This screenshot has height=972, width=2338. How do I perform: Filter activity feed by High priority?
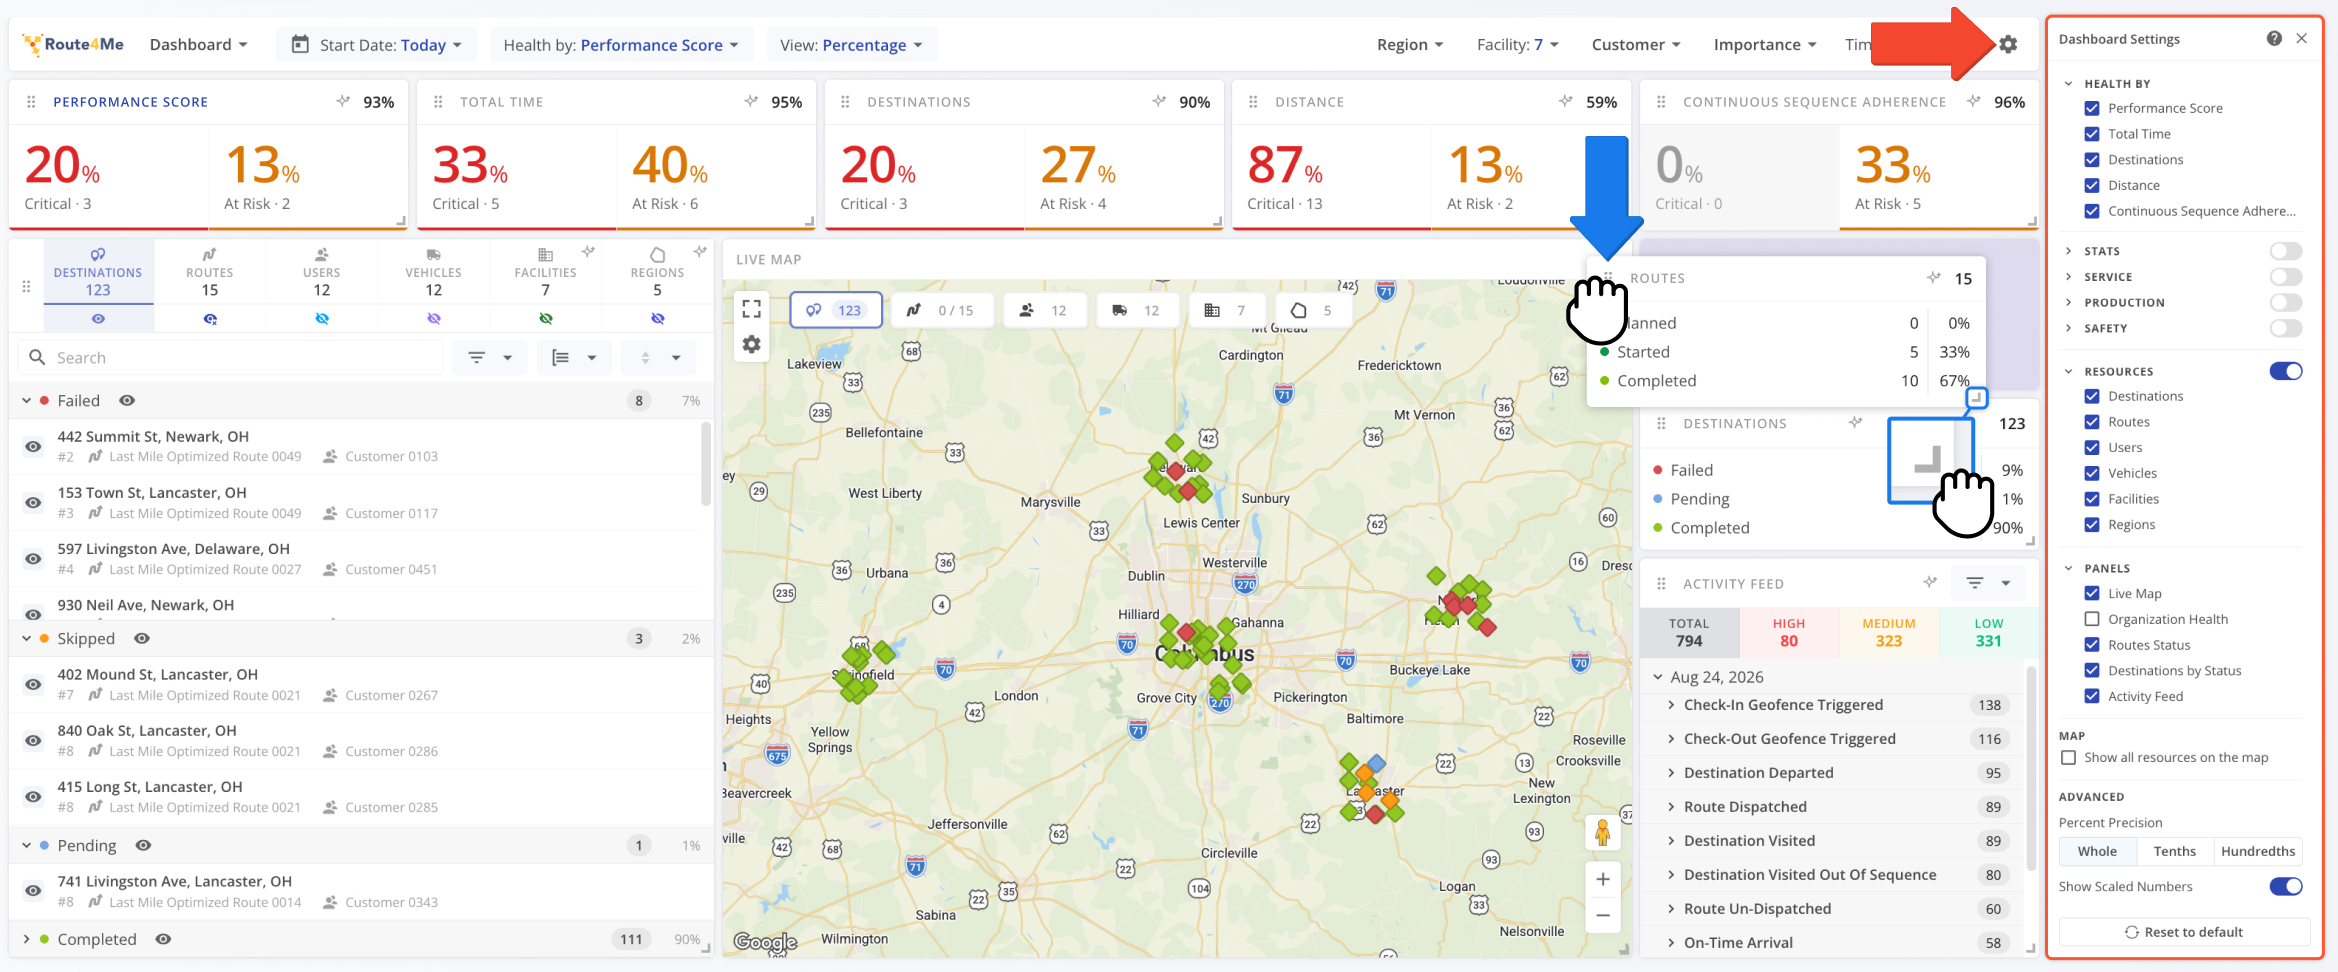[1789, 632]
